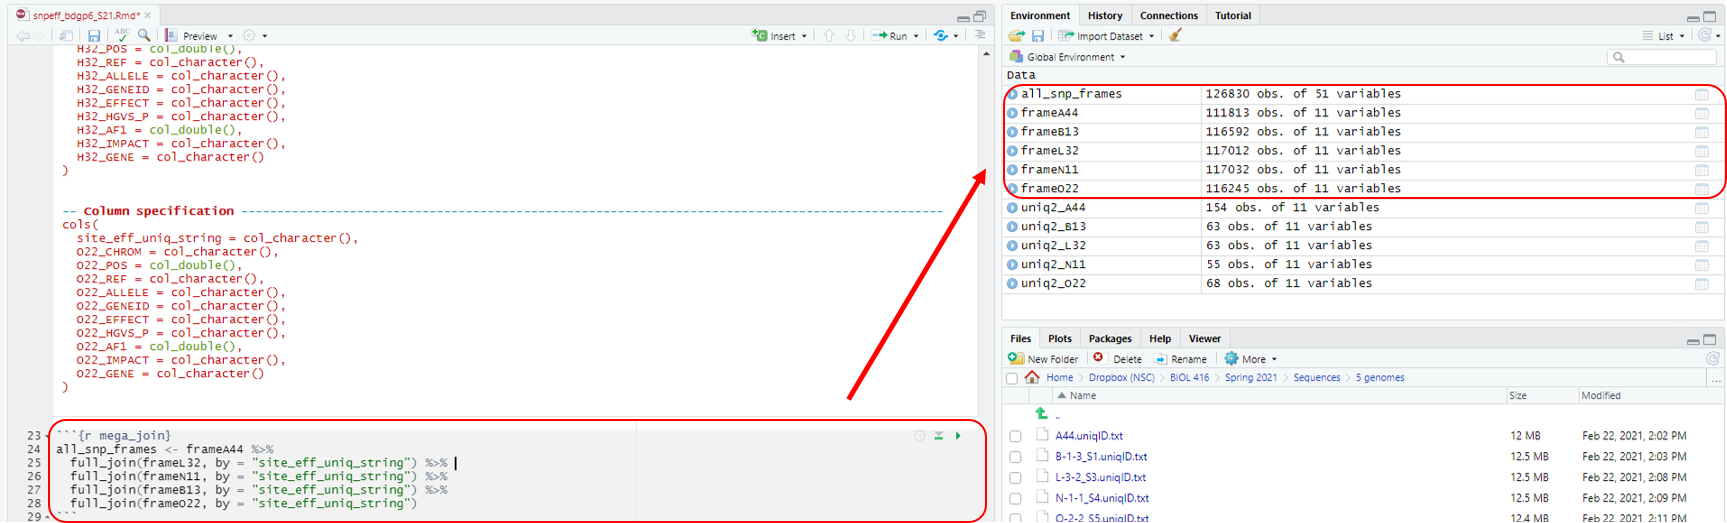Open the Run options dropdown arrow

[916, 37]
